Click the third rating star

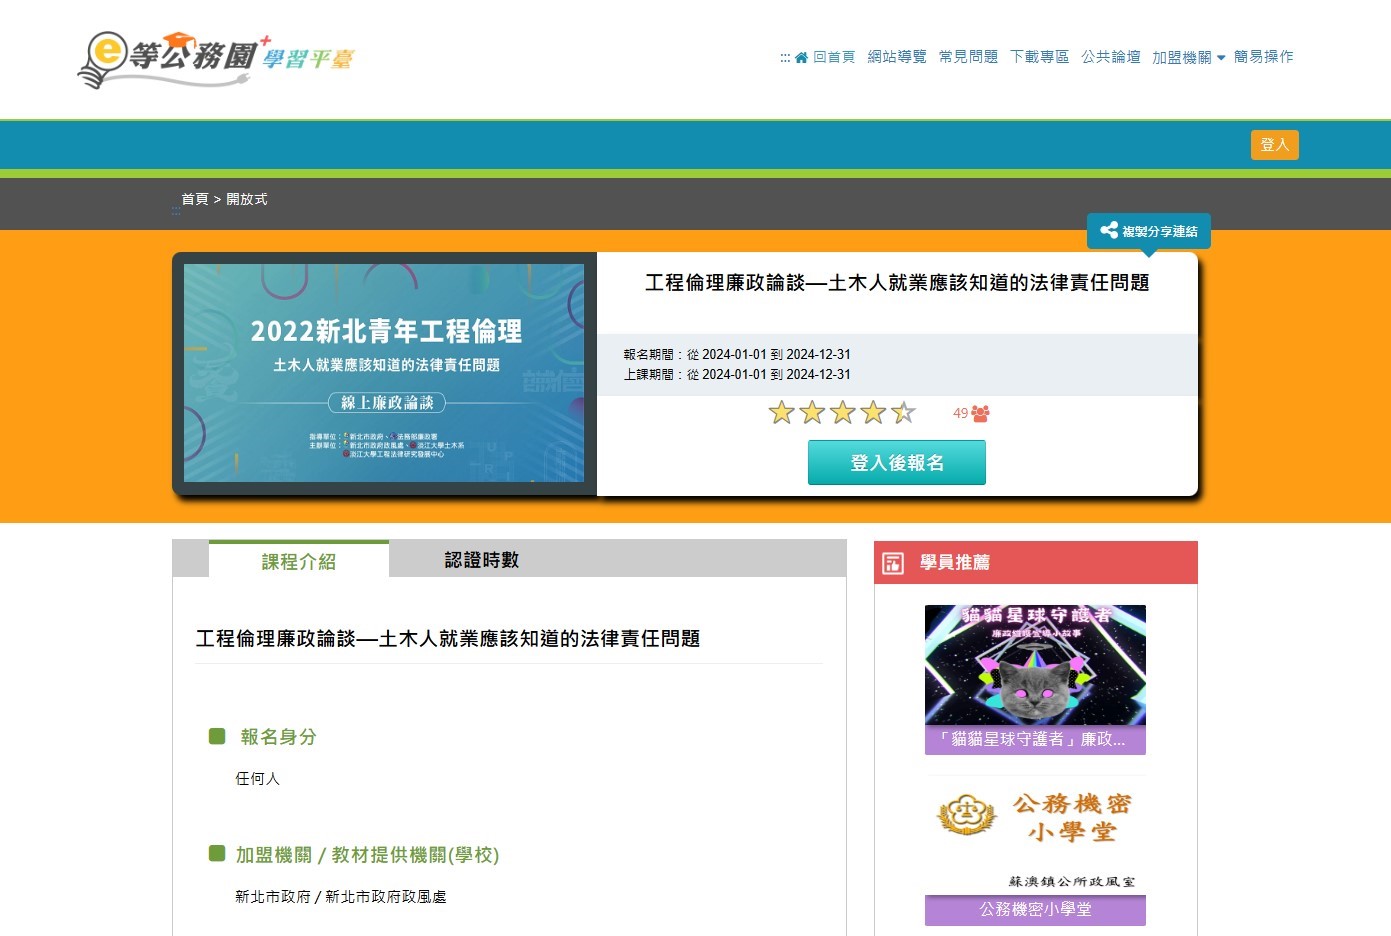[843, 412]
